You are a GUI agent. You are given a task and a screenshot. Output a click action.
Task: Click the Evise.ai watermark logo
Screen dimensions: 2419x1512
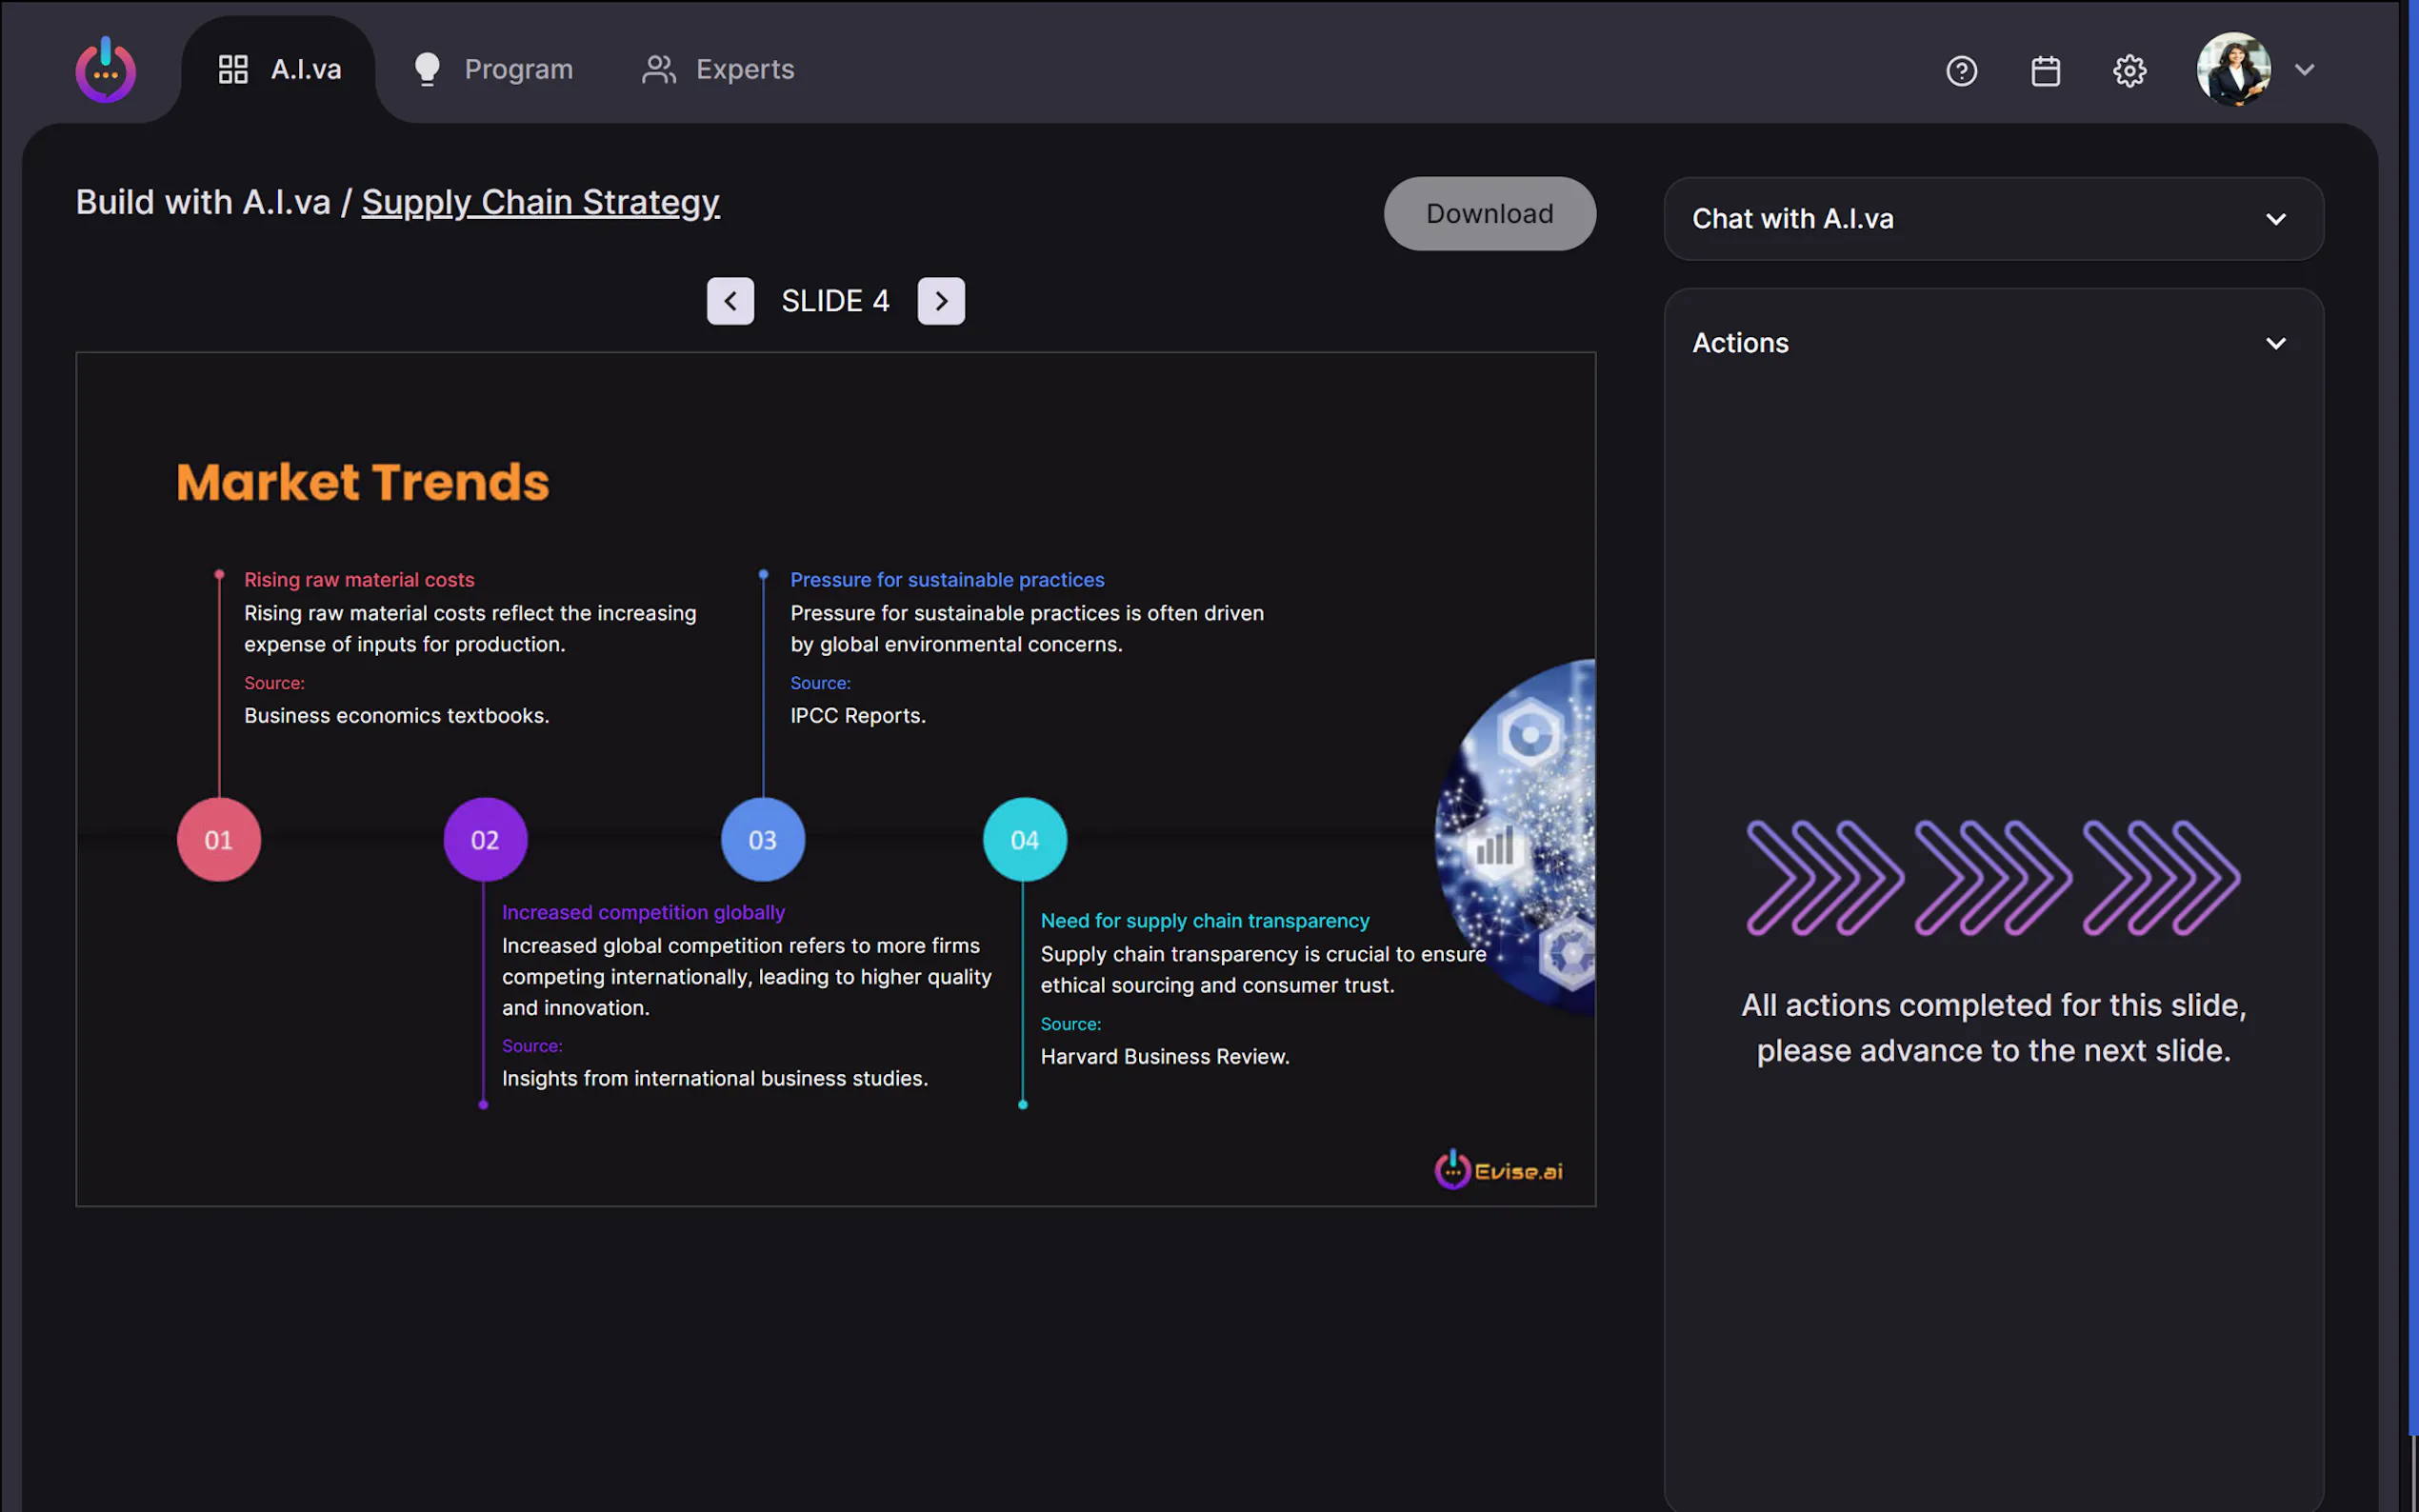1498,1170
